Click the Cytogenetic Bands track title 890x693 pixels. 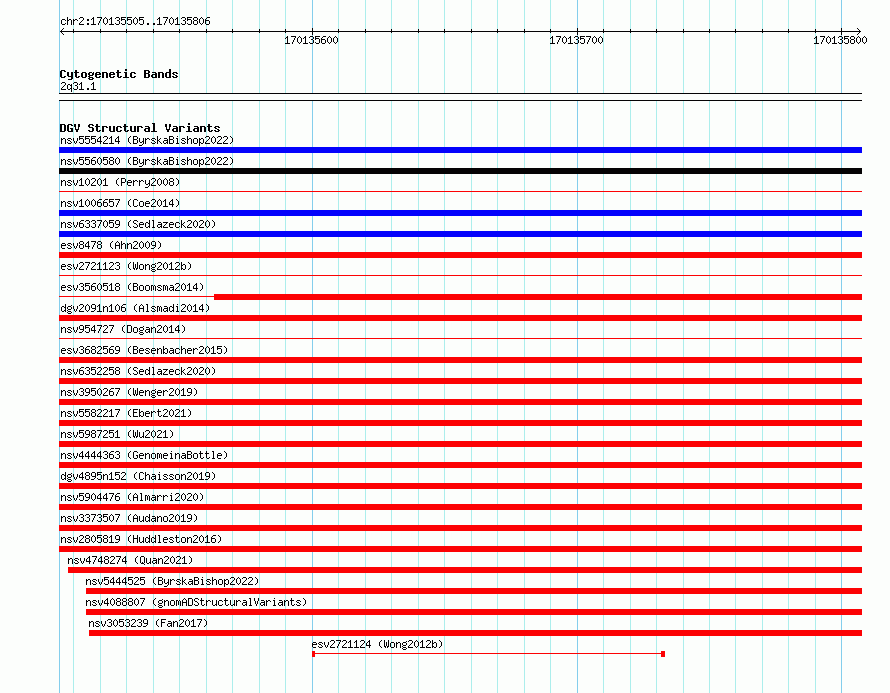tap(119, 74)
